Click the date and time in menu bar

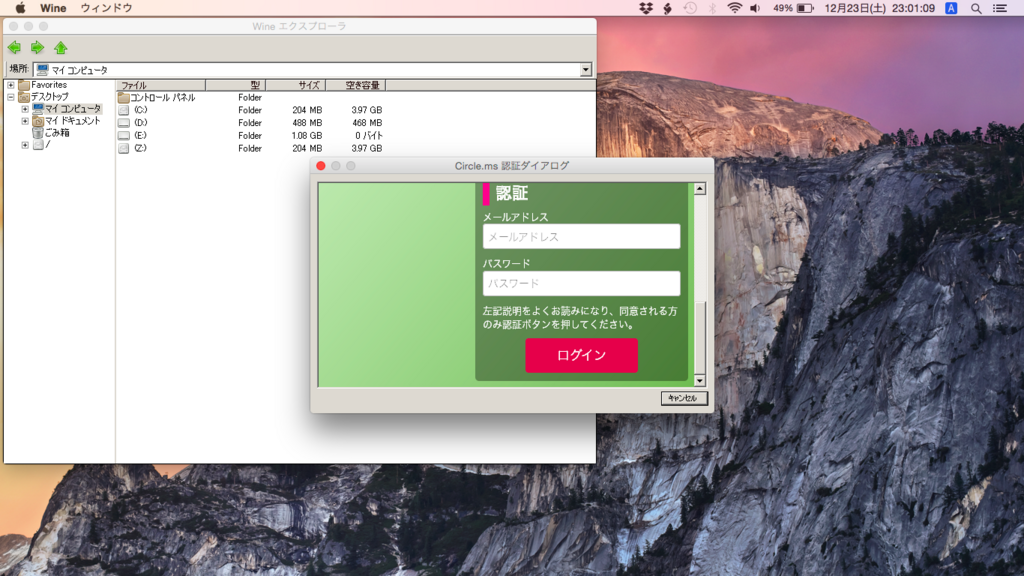880,8
